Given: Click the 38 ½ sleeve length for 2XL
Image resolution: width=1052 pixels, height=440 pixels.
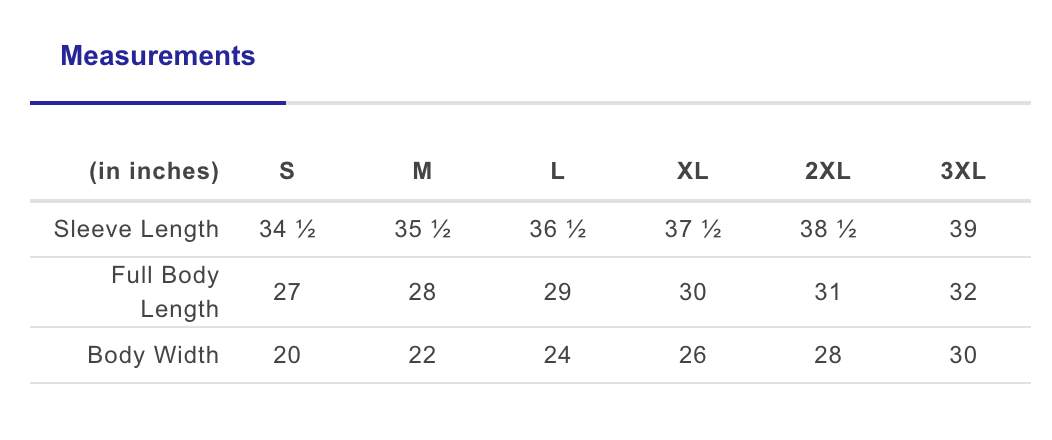Looking at the screenshot, I should (x=828, y=230).
